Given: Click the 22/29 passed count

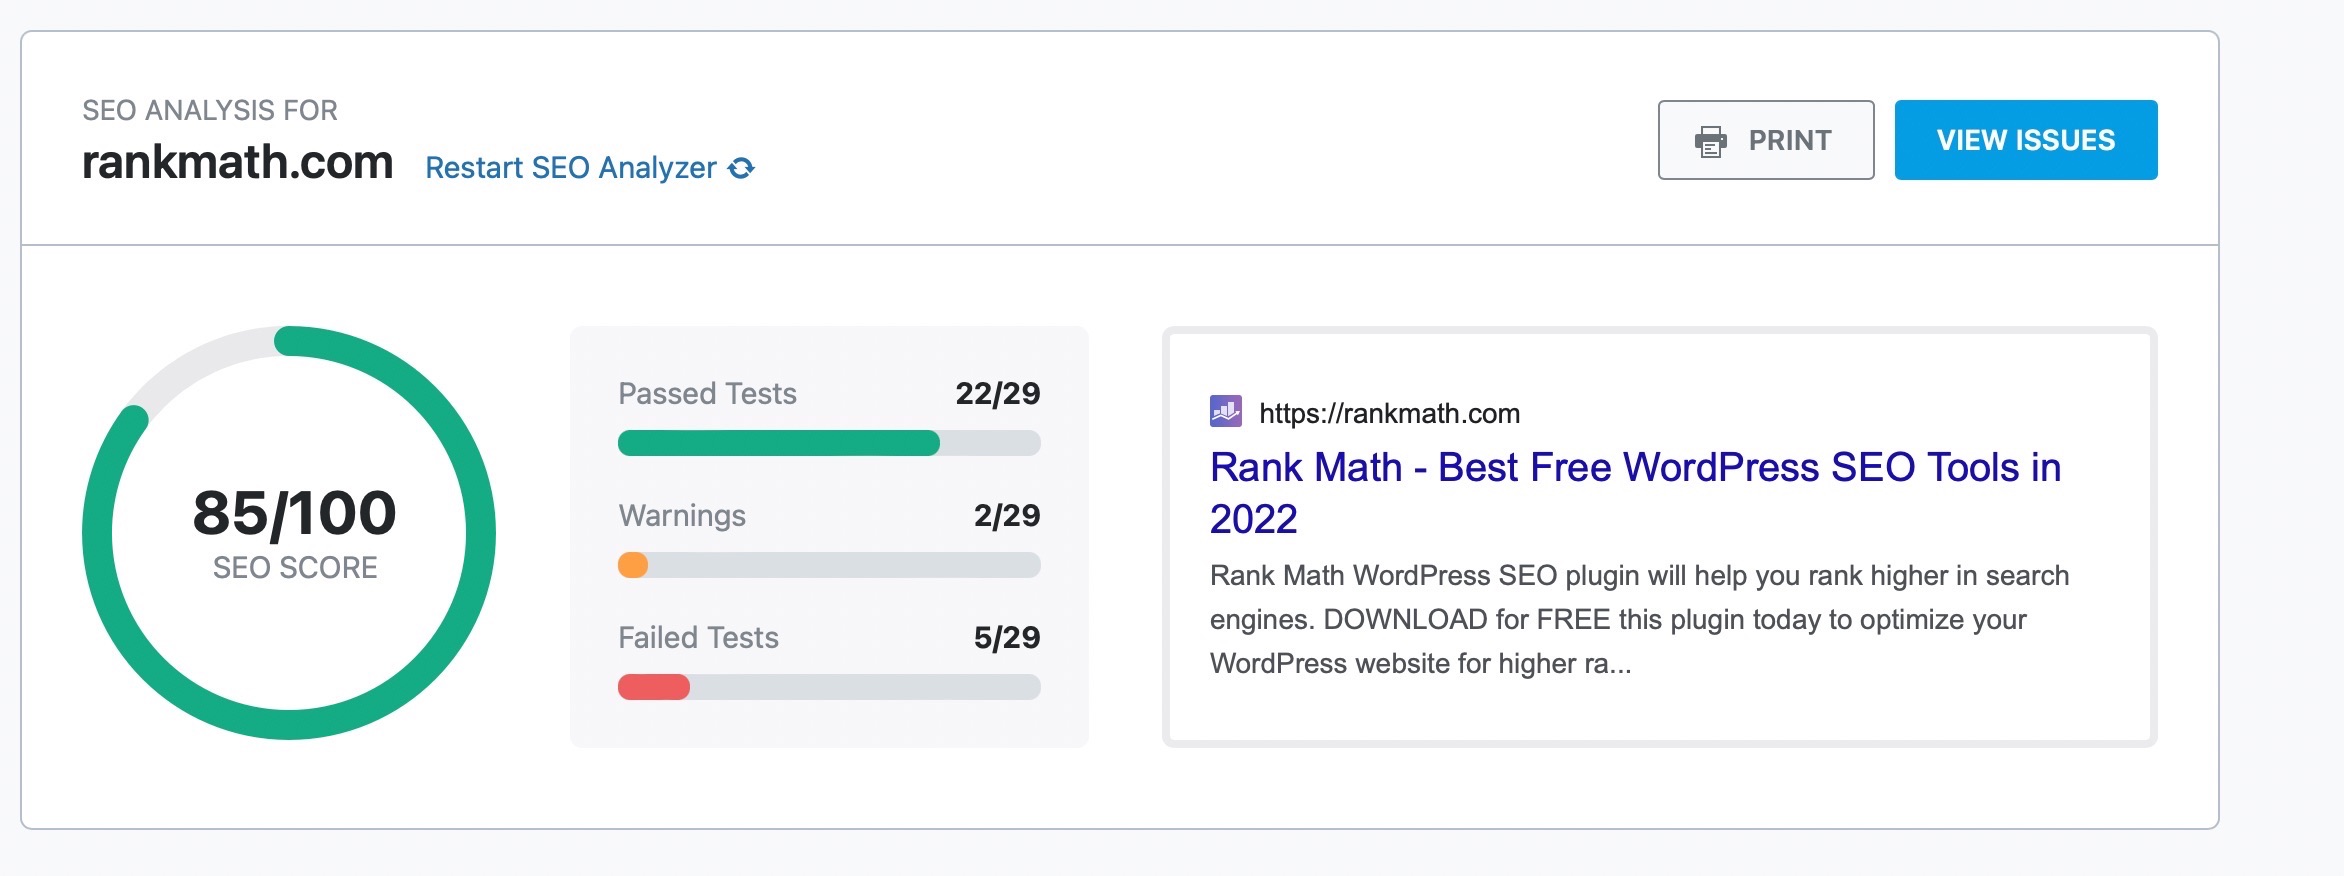Looking at the screenshot, I should click(998, 393).
